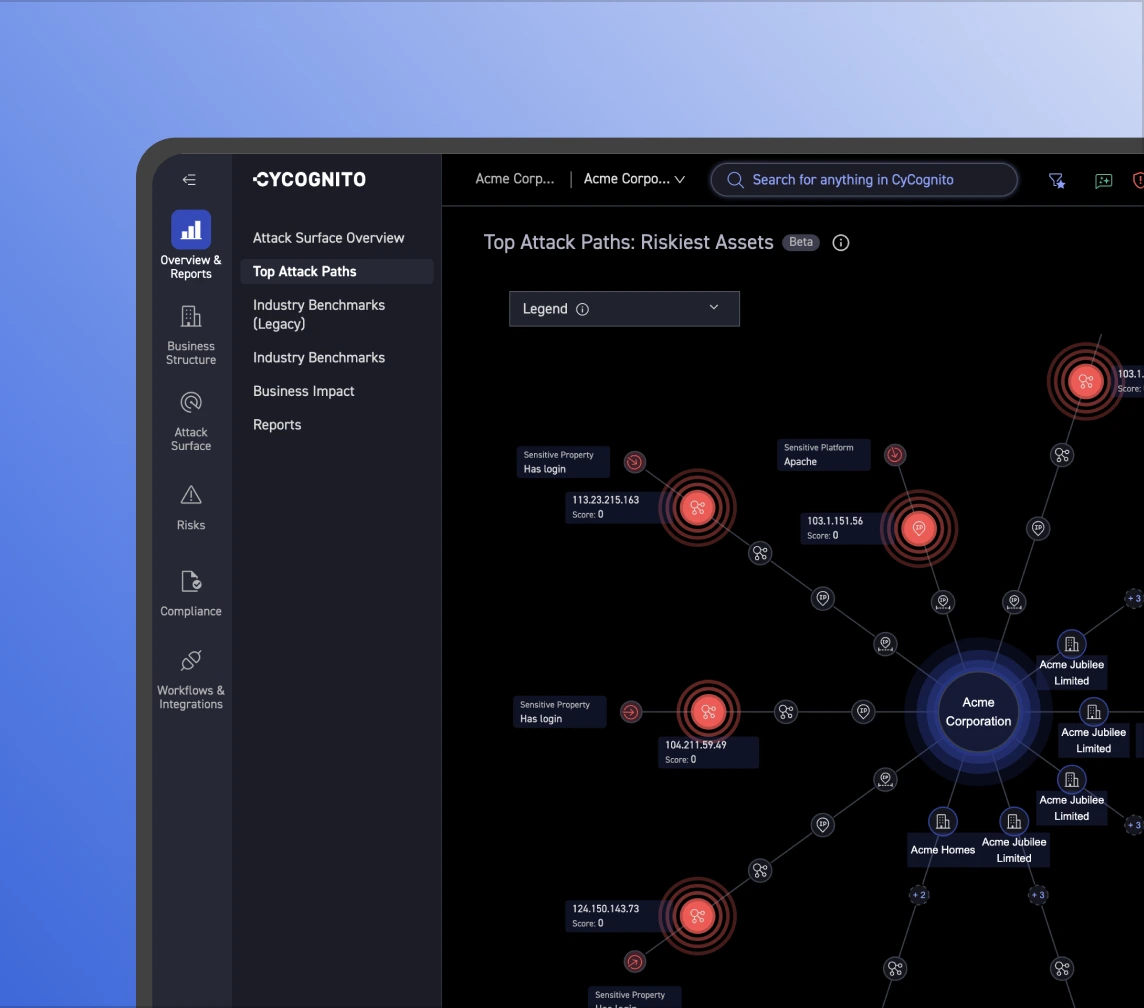
Task: Click the info icon next to Beta badge
Action: [841, 243]
